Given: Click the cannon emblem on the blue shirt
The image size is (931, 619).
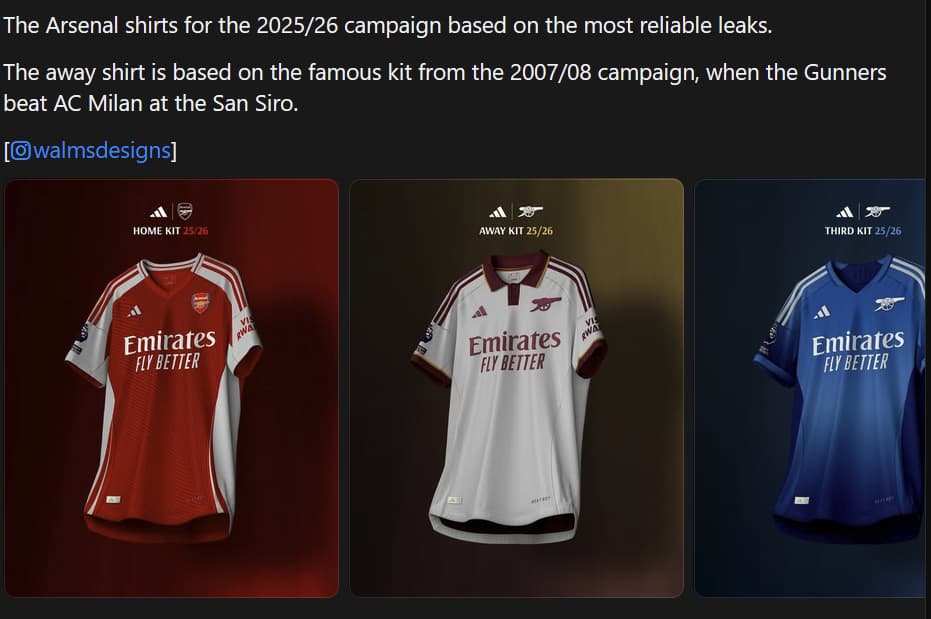Looking at the screenshot, I should (x=889, y=304).
